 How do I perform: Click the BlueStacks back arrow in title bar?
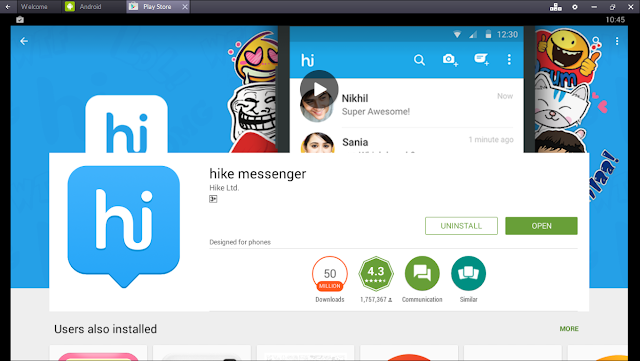[8, 7]
